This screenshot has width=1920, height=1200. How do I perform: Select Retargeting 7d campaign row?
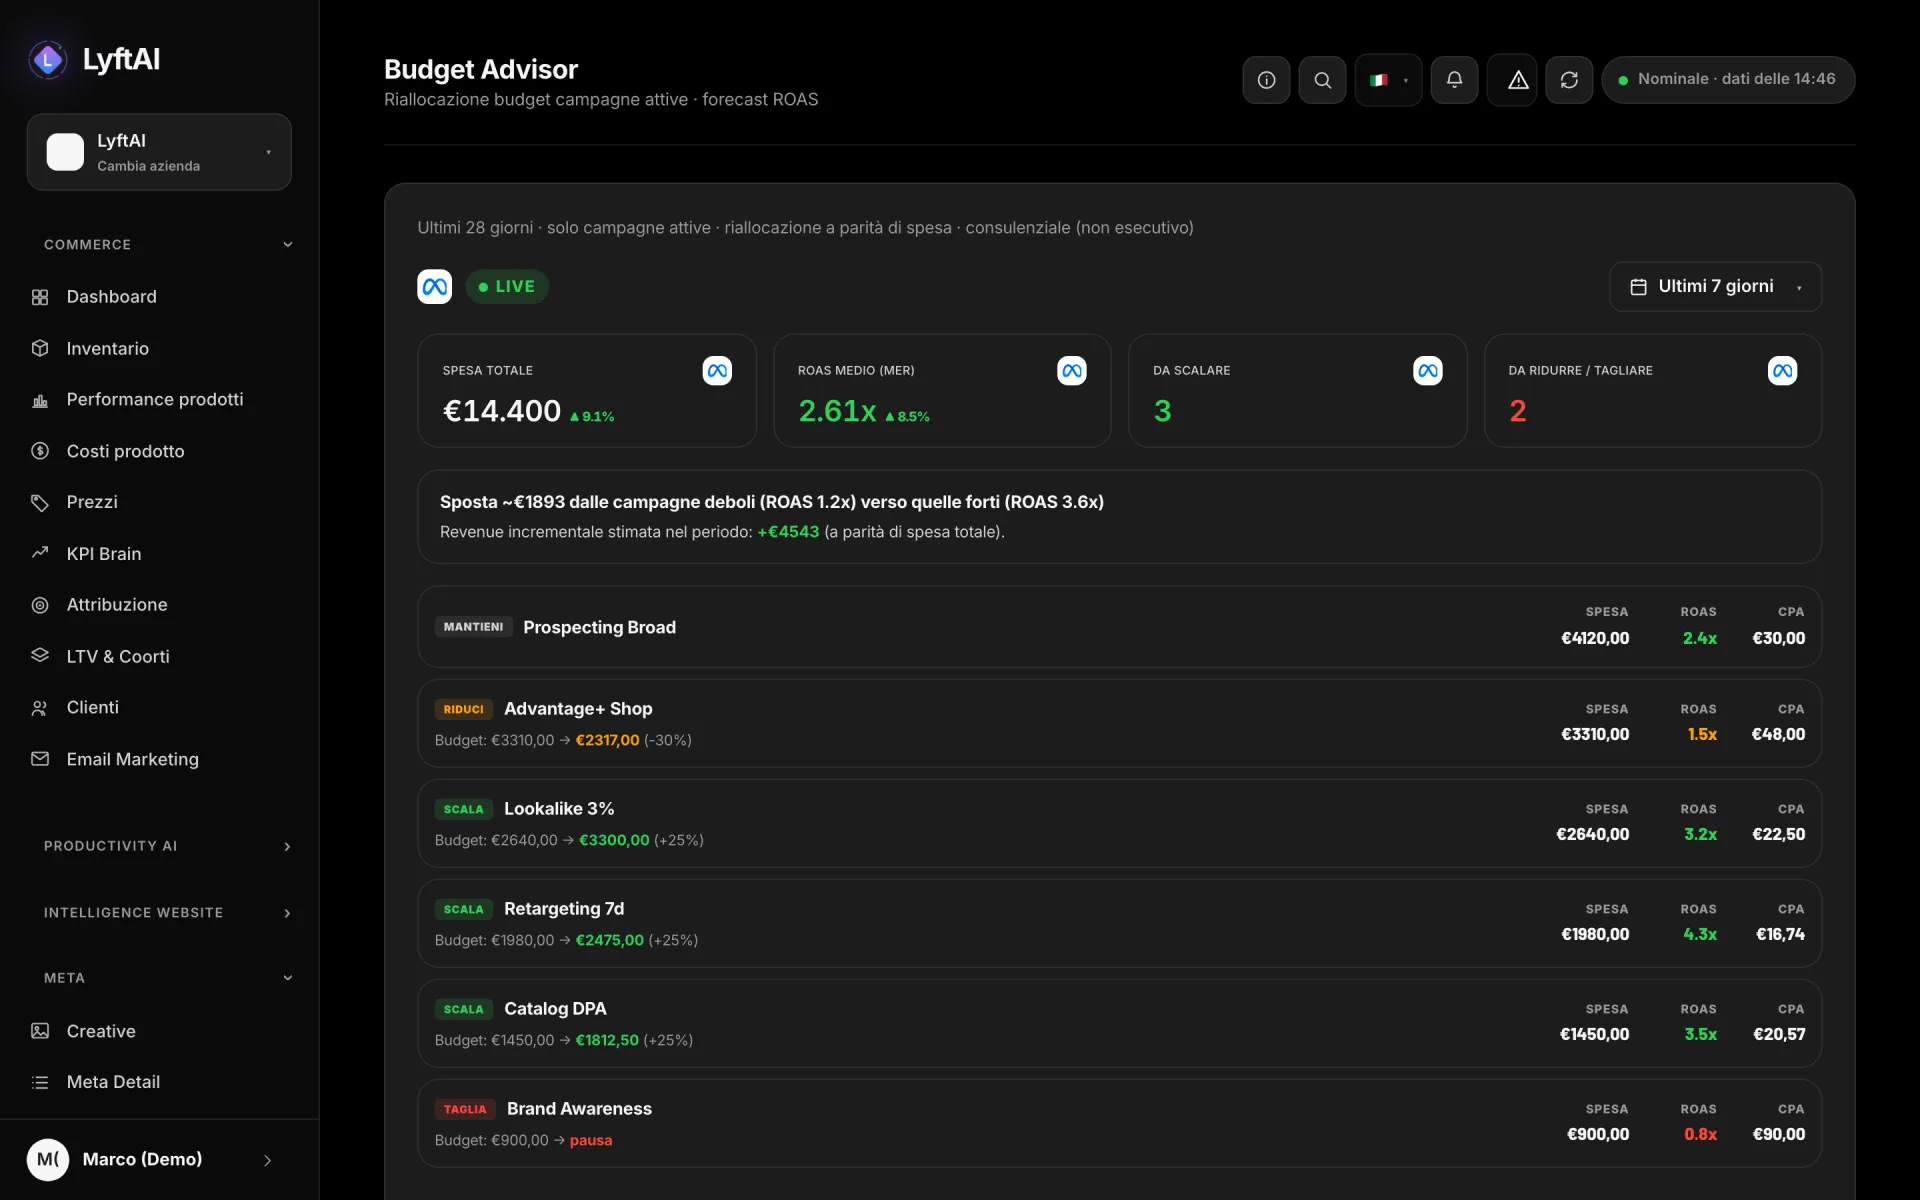pyautogui.click(x=1119, y=924)
